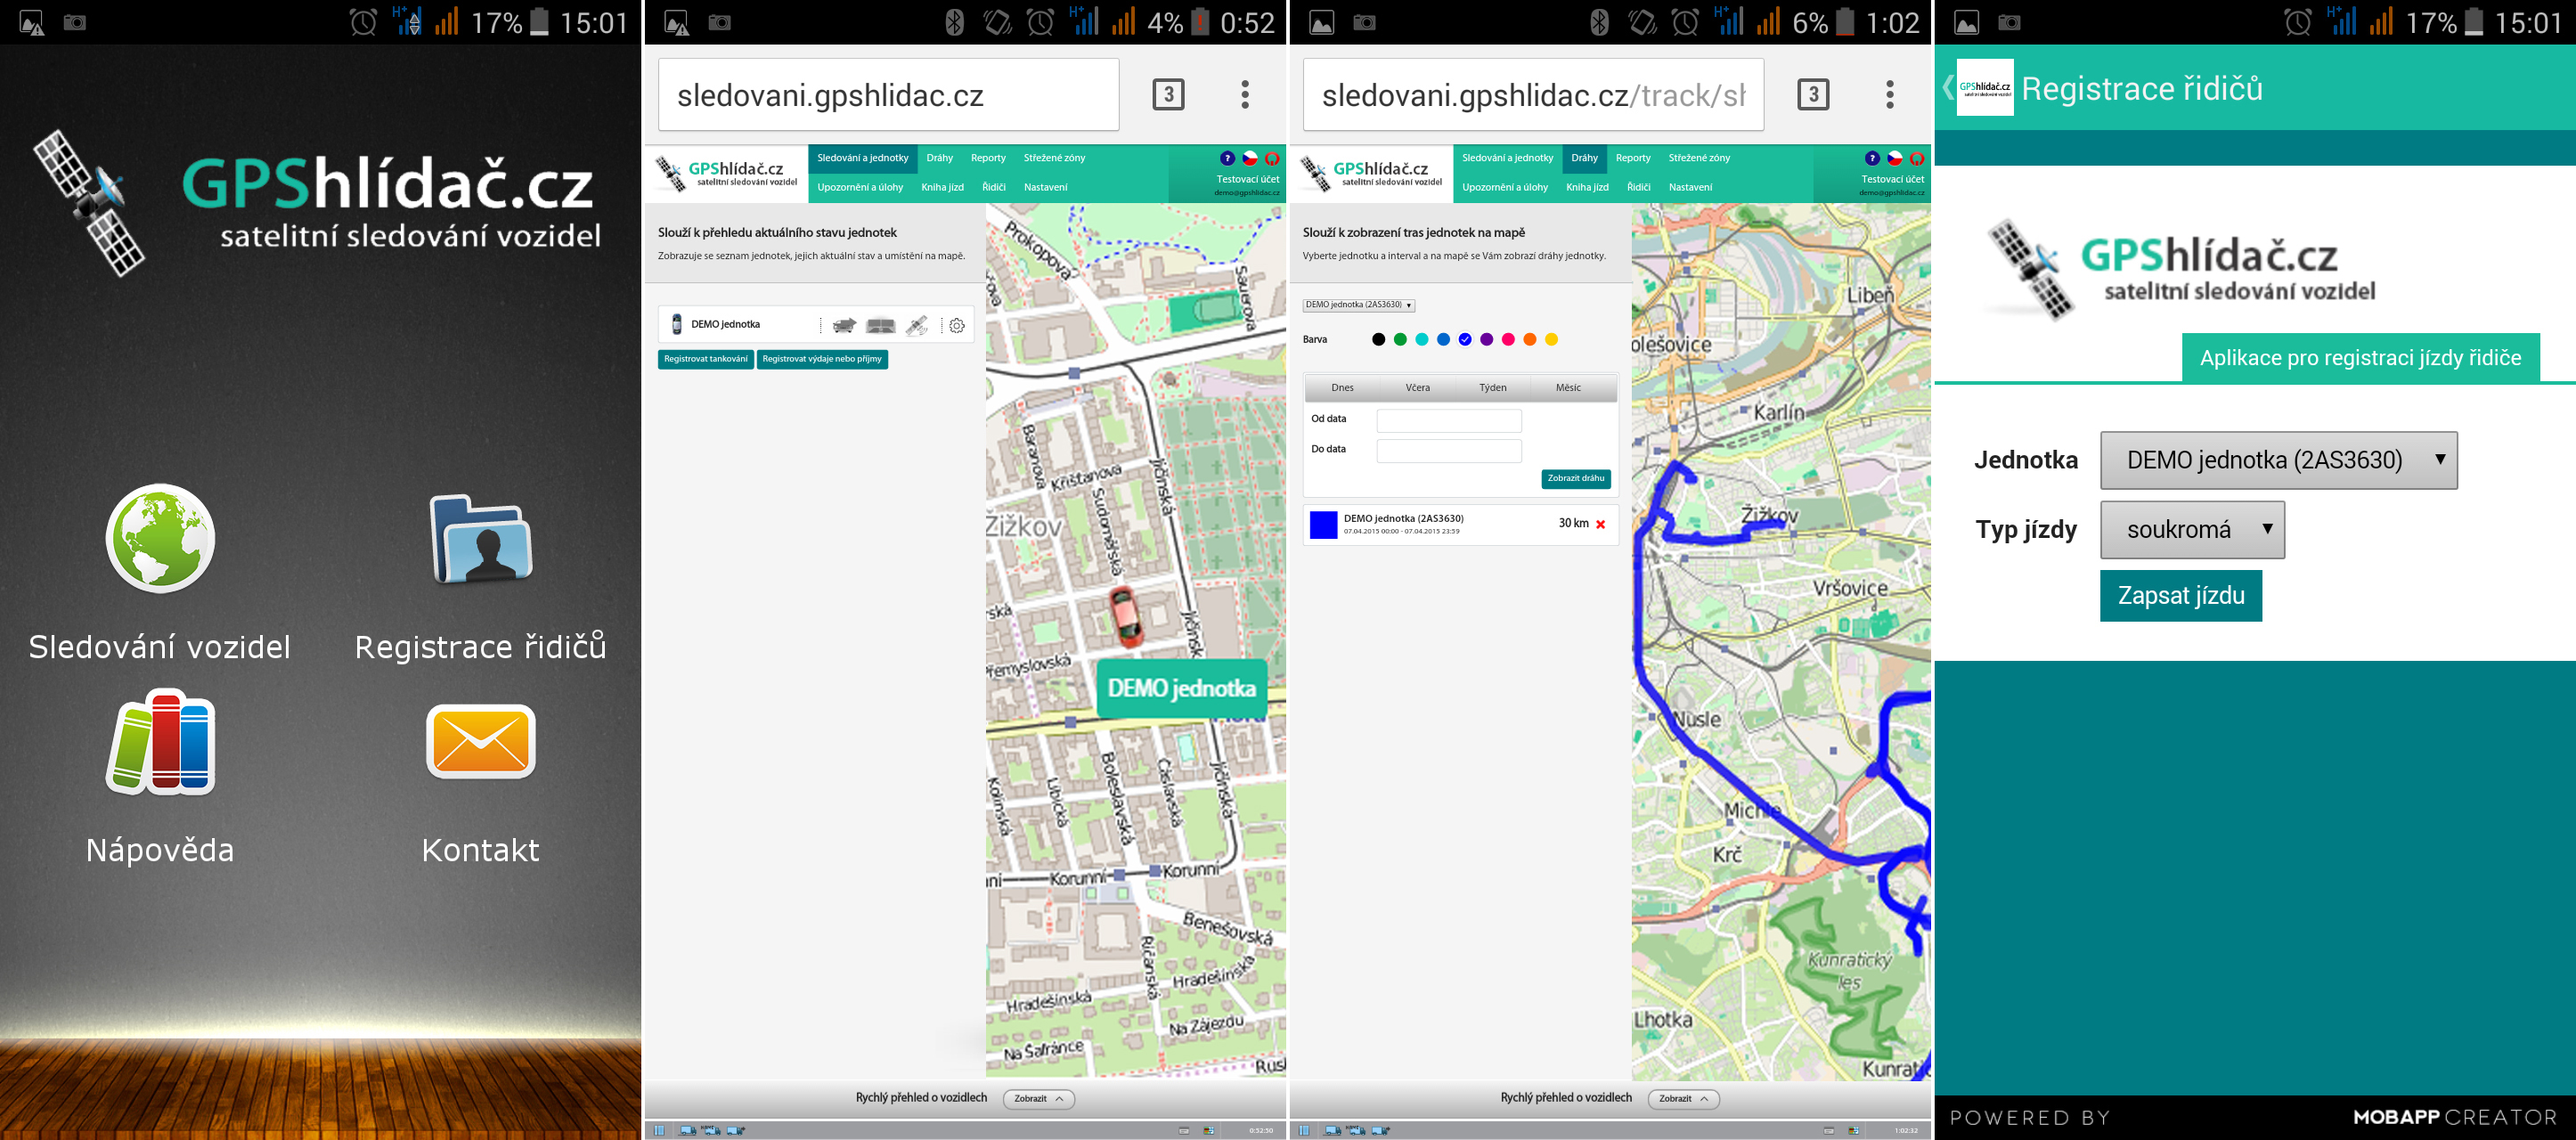Click Registrovat výdaje nebo příjmy button
Screen dimensions: 2576x1140
[822, 359]
